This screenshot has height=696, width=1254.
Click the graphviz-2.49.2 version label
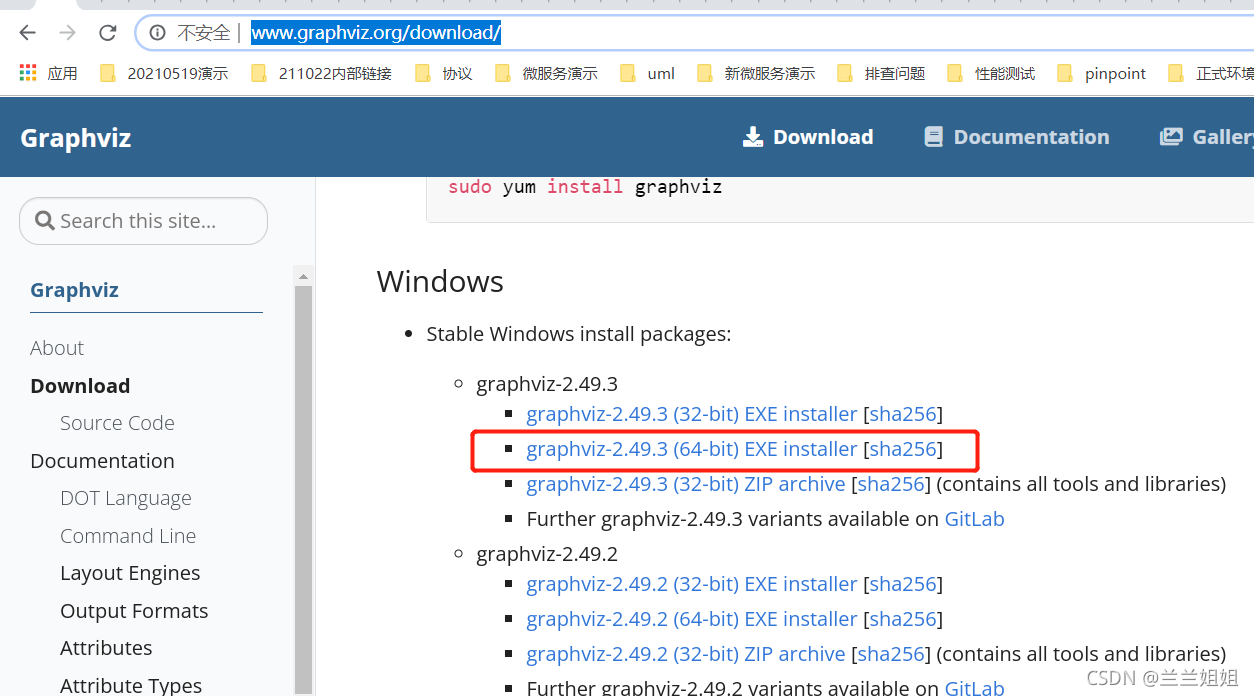tap(547, 554)
